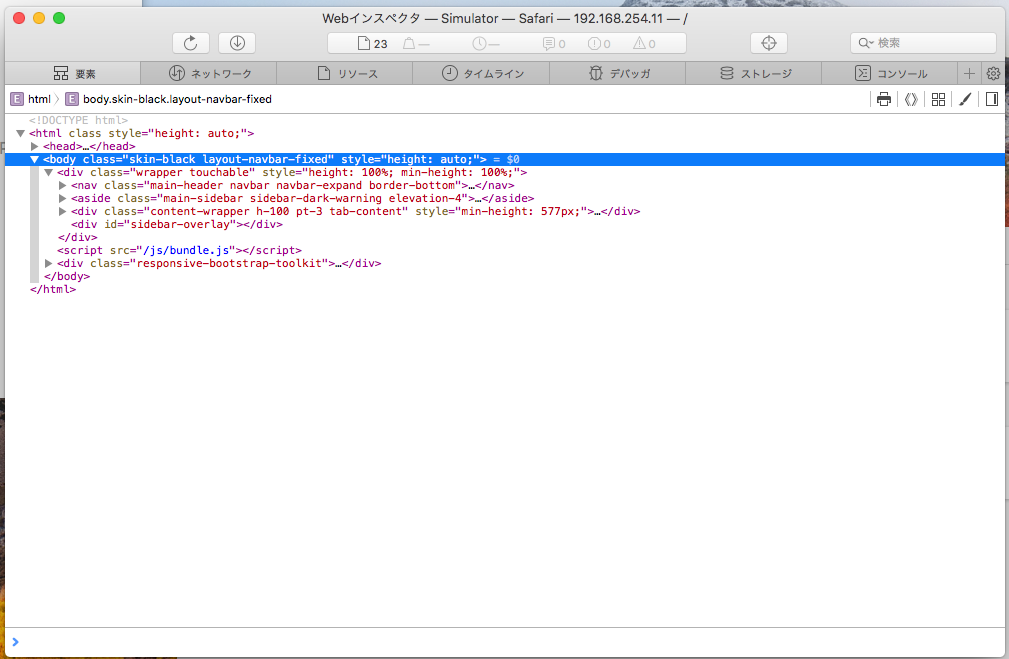This screenshot has width=1009, height=659.
Task: Expand the responsive-bootstrap-toolkit div
Action: (x=49, y=263)
